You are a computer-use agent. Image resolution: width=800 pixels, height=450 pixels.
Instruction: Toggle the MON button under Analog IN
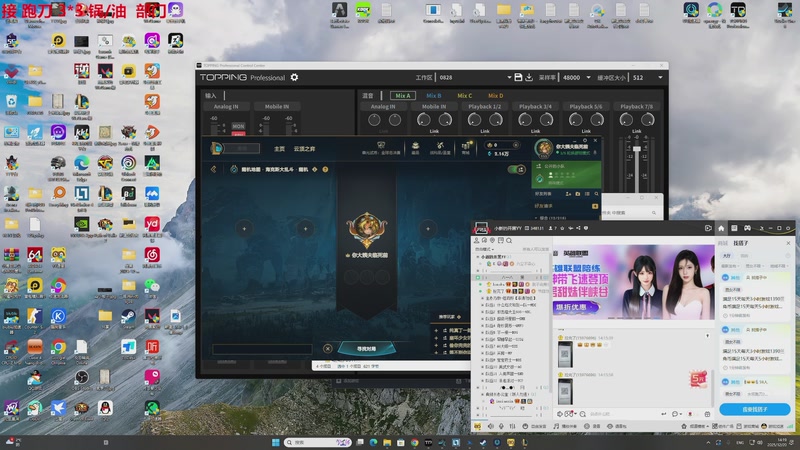click(x=238, y=126)
